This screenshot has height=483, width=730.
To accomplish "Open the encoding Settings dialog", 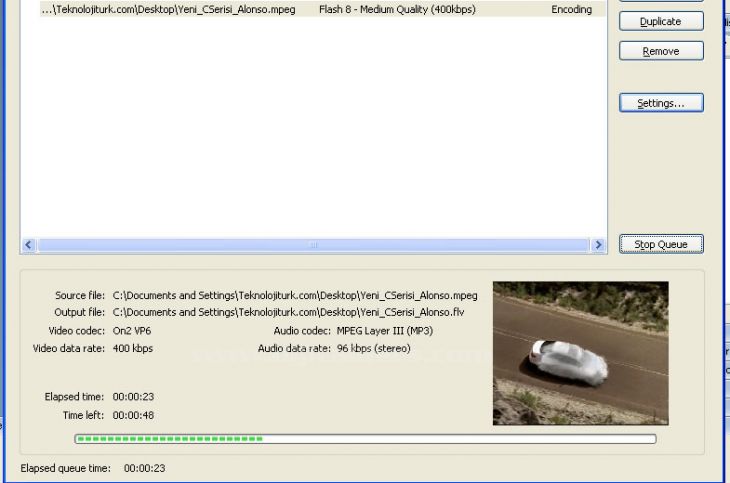I will click(660, 103).
